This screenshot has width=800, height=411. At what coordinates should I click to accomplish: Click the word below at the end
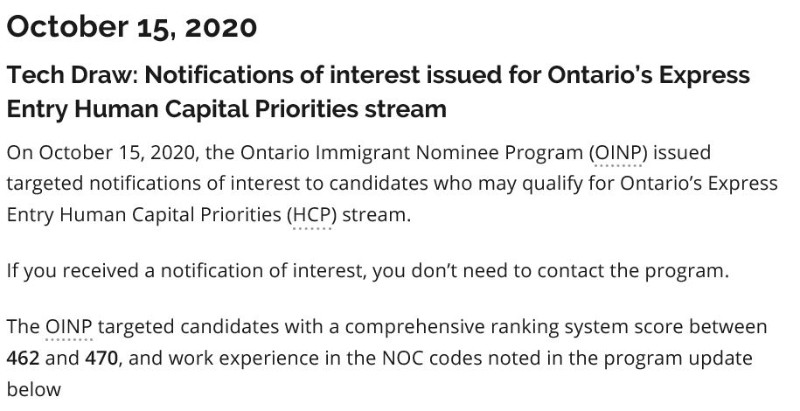34,389
